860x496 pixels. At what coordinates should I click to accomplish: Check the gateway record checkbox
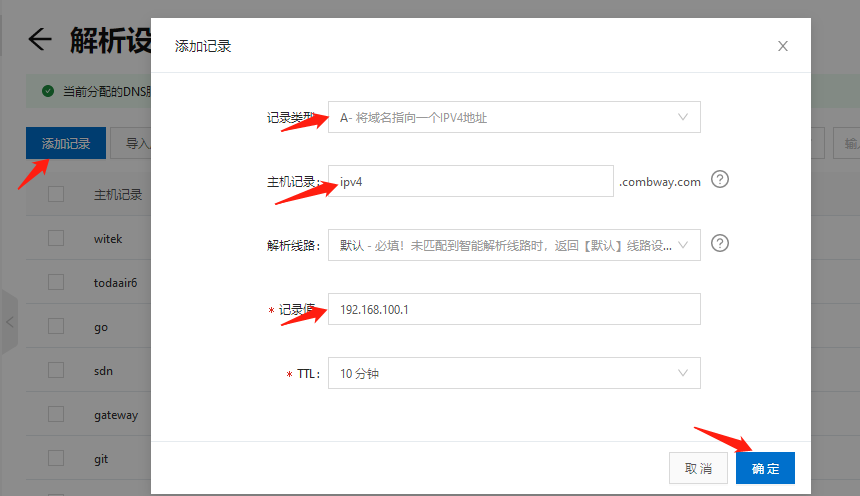(x=56, y=414)
